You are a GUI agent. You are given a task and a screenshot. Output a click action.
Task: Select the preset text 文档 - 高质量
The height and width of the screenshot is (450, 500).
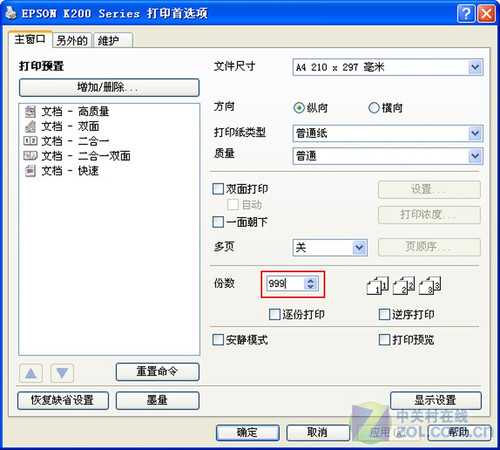tap(75, 111)
